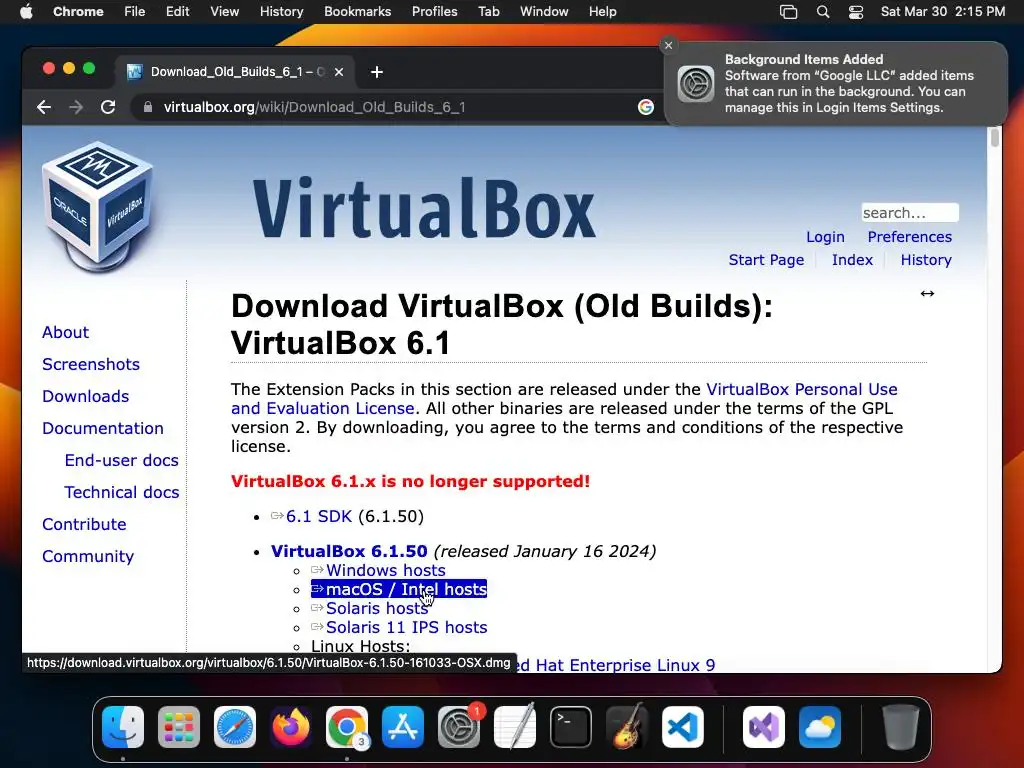This screenshot has width=1024, height=768.
Task: Open the Downloads sidebar link
Action: (x=86, y=396)
